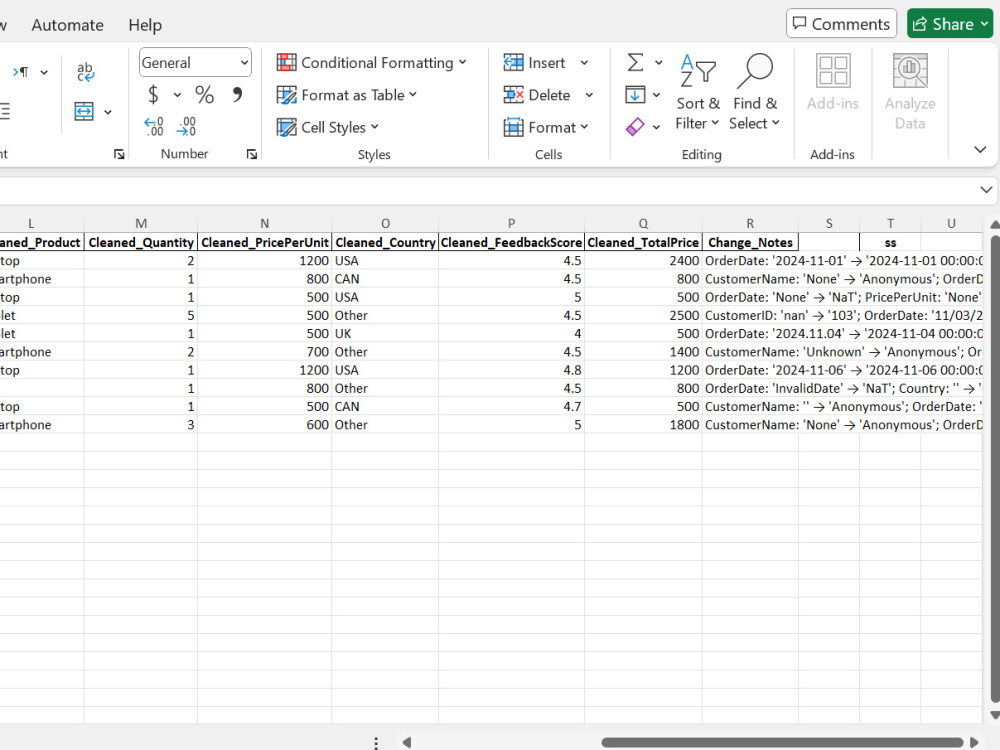
Task: Select the 1800 total price cell
Action: (643, 425)
